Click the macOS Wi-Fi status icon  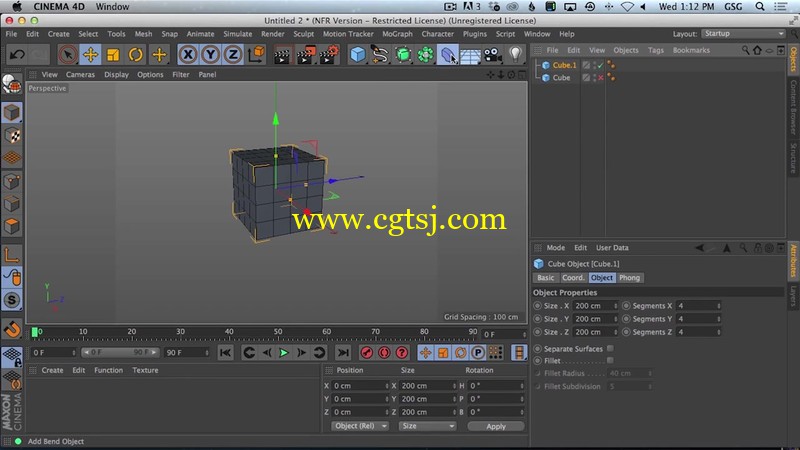coord(627,7)
